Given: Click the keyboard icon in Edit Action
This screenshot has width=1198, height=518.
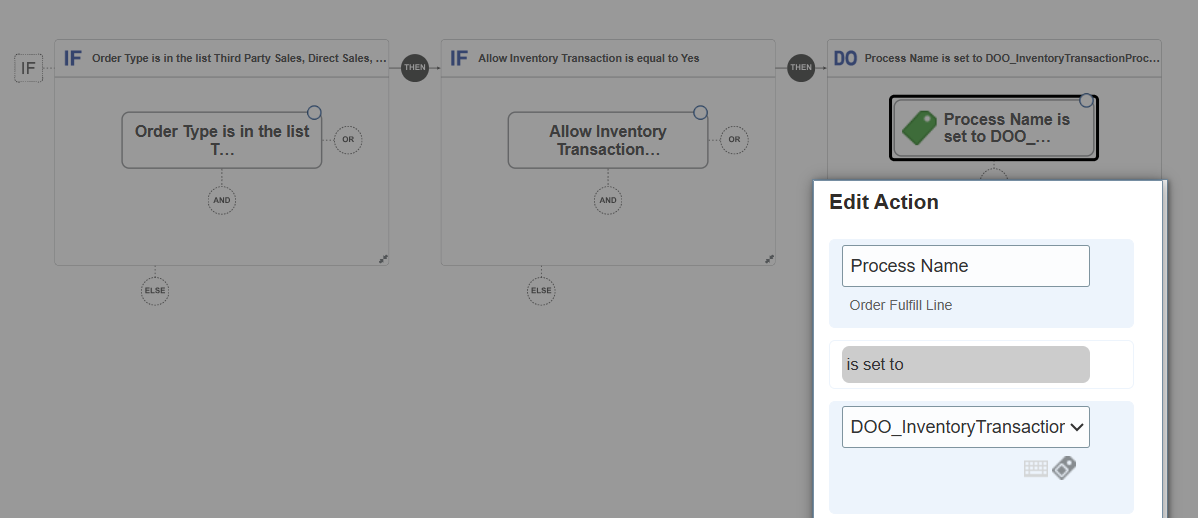Looking at the screenshot, I should tap(1035, 468).
